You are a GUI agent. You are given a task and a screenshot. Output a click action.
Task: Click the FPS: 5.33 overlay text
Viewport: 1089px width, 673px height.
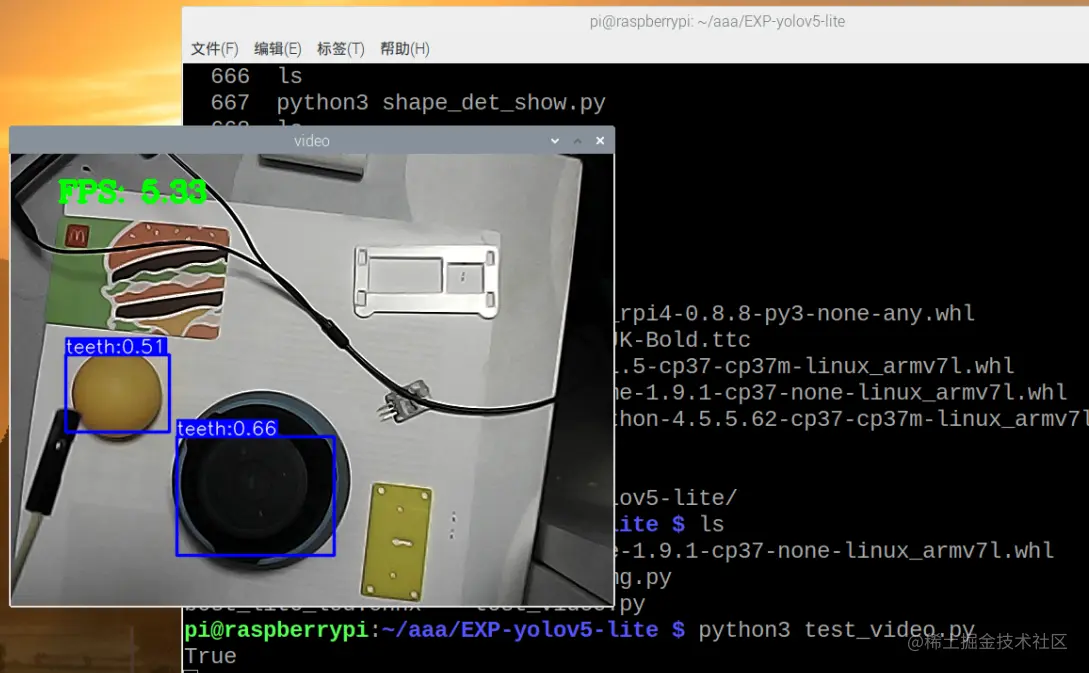click(132, 192)
